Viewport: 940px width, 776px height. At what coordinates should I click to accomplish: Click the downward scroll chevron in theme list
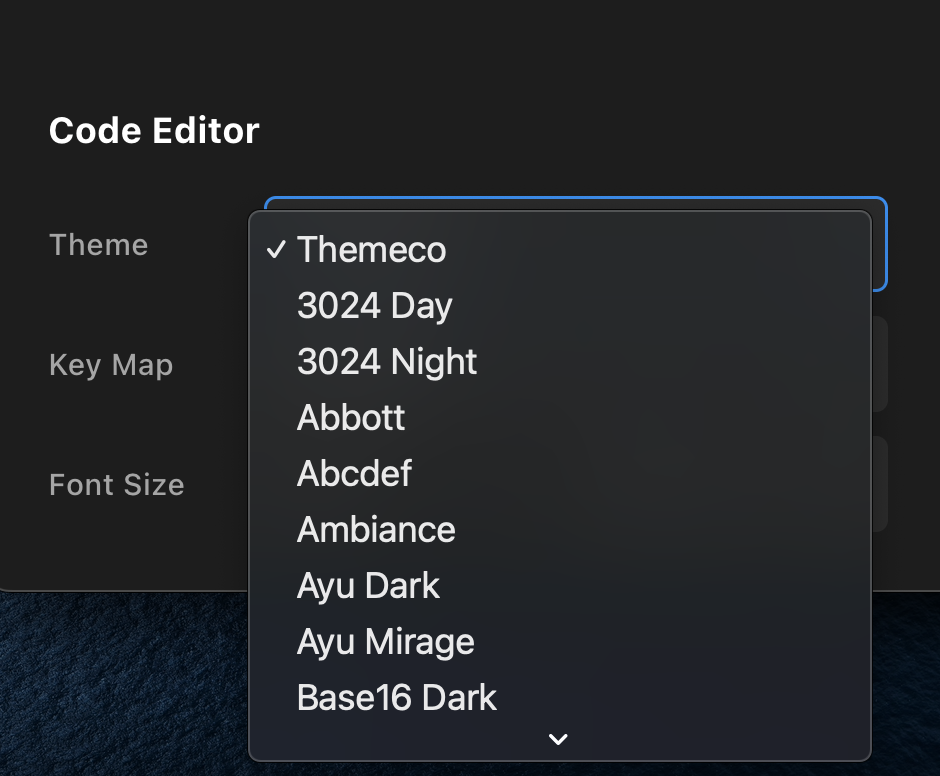[x=558, y=739]
